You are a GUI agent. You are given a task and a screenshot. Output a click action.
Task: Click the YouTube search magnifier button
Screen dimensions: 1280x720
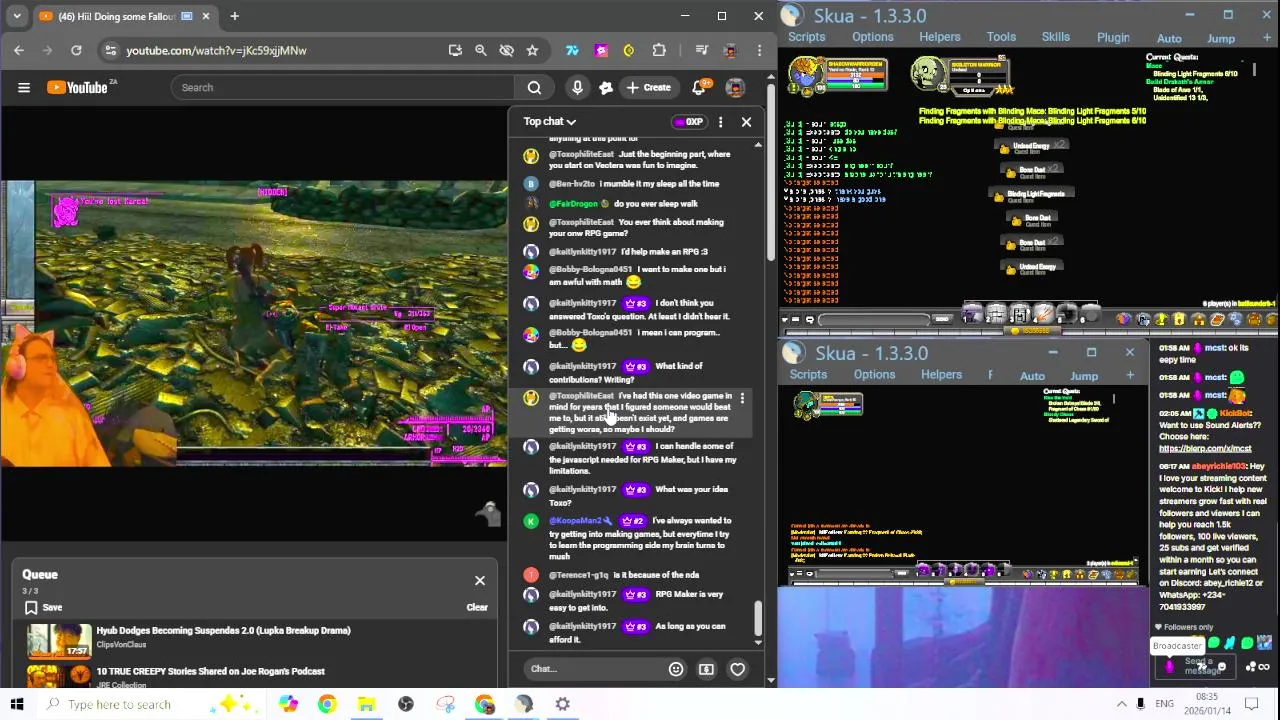point(534,87)
